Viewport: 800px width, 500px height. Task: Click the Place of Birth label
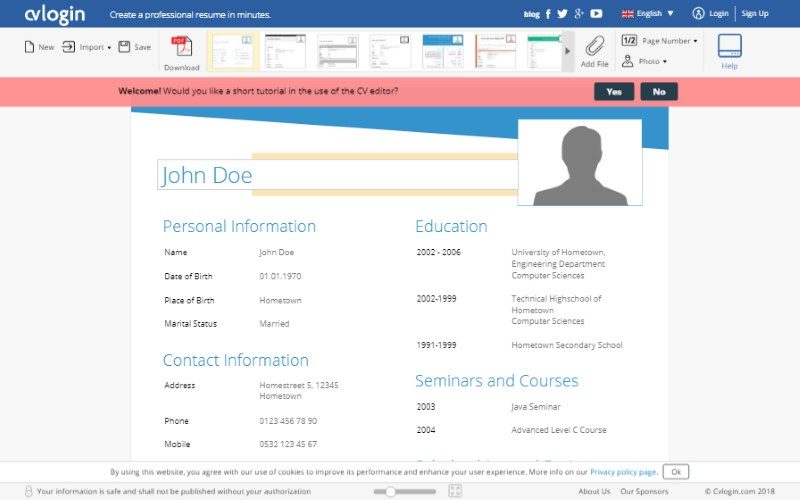(189, 300)
